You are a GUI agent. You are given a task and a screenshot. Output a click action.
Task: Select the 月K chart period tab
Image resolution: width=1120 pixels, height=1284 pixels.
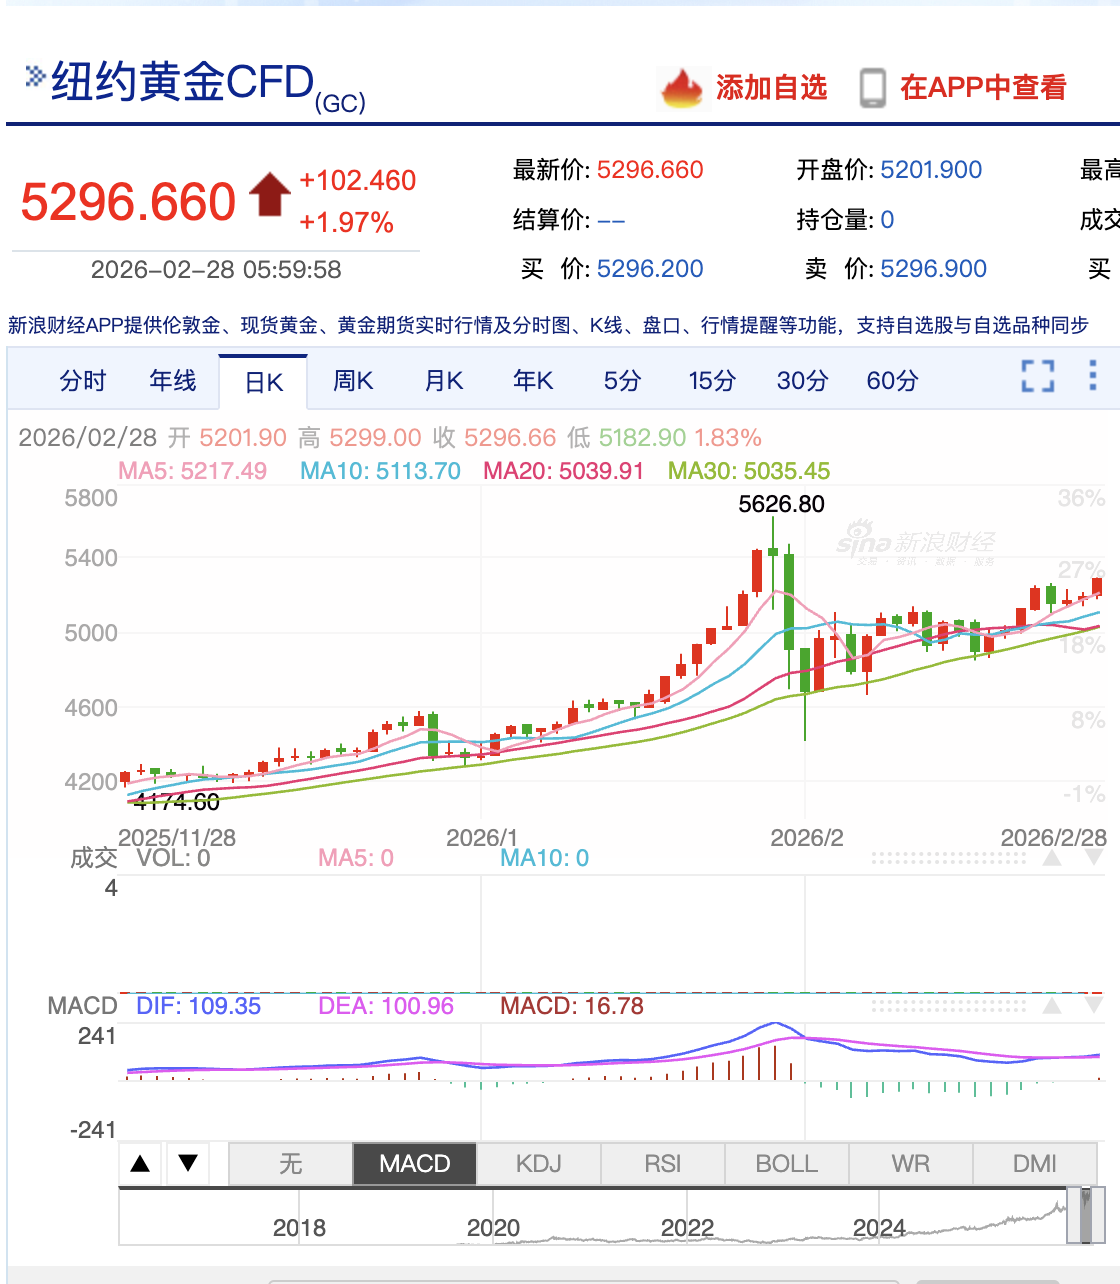[x=442, y=380]
